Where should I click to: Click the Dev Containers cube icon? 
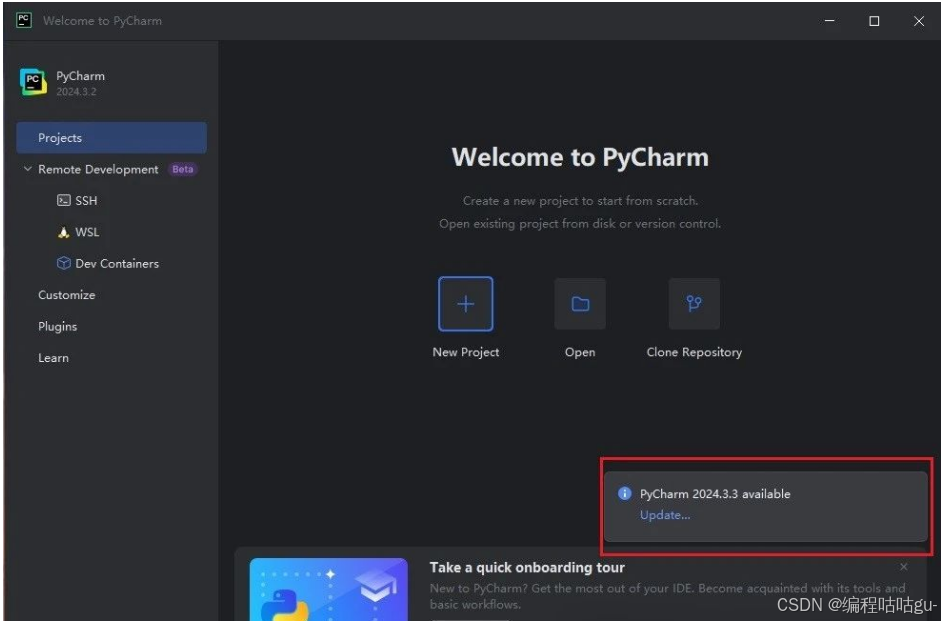pos(64,263)
